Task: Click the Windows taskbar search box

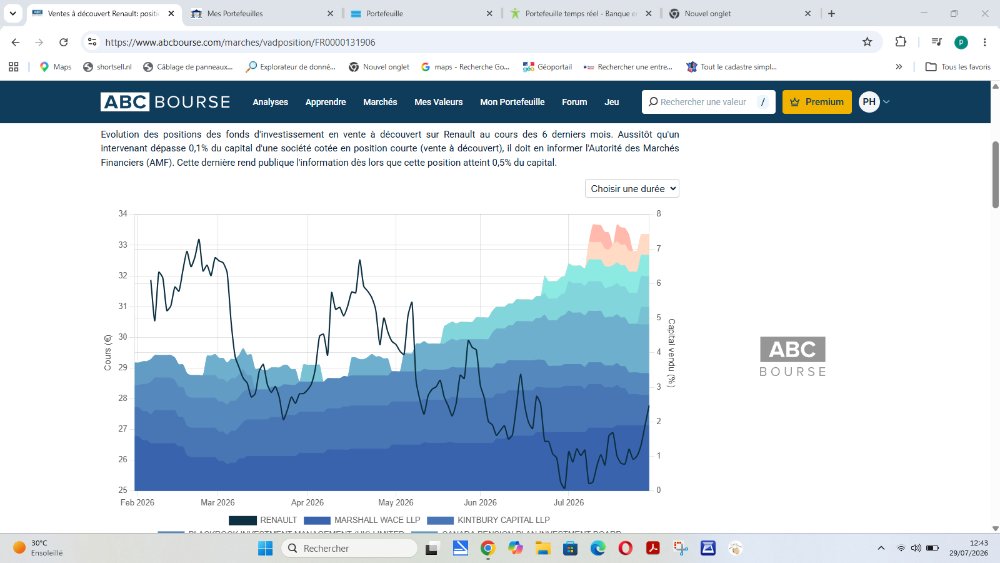Action: pos(349,548)
